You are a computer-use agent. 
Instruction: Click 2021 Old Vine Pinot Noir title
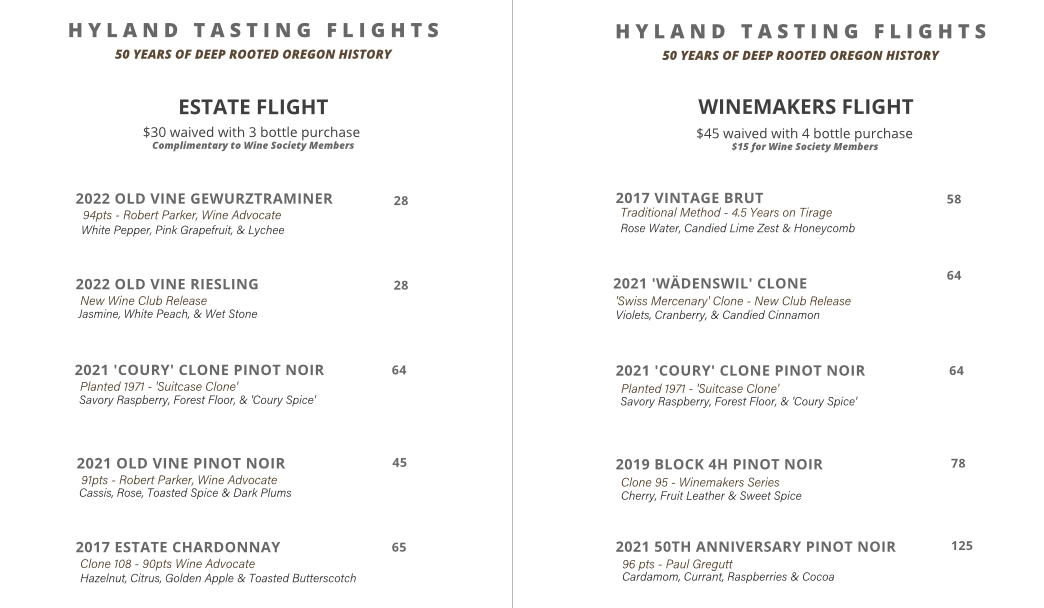(180, 463)
